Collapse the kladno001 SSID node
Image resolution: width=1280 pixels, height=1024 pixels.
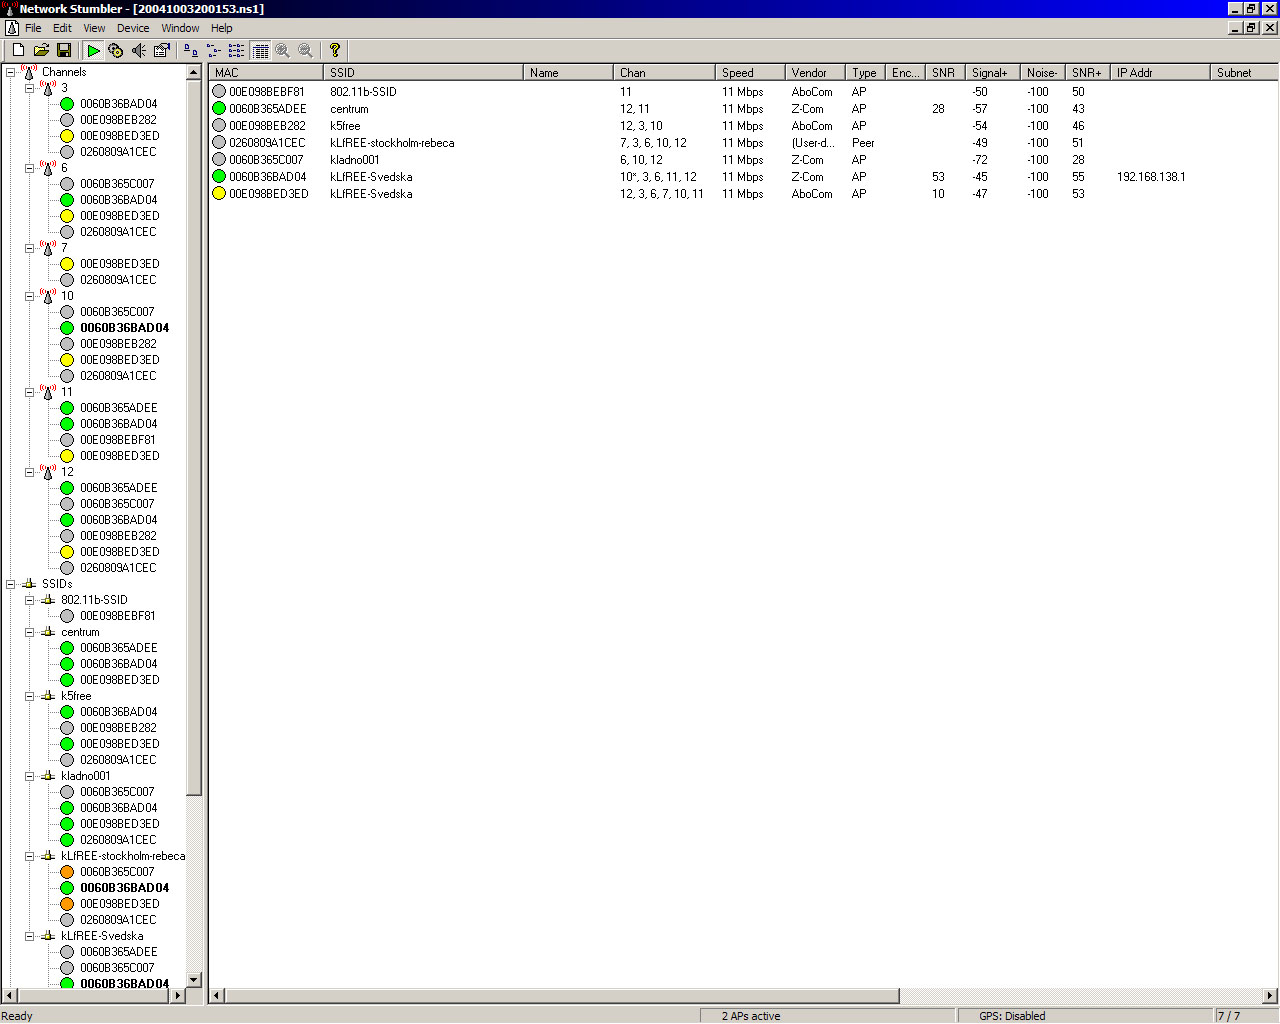[29, 776]
